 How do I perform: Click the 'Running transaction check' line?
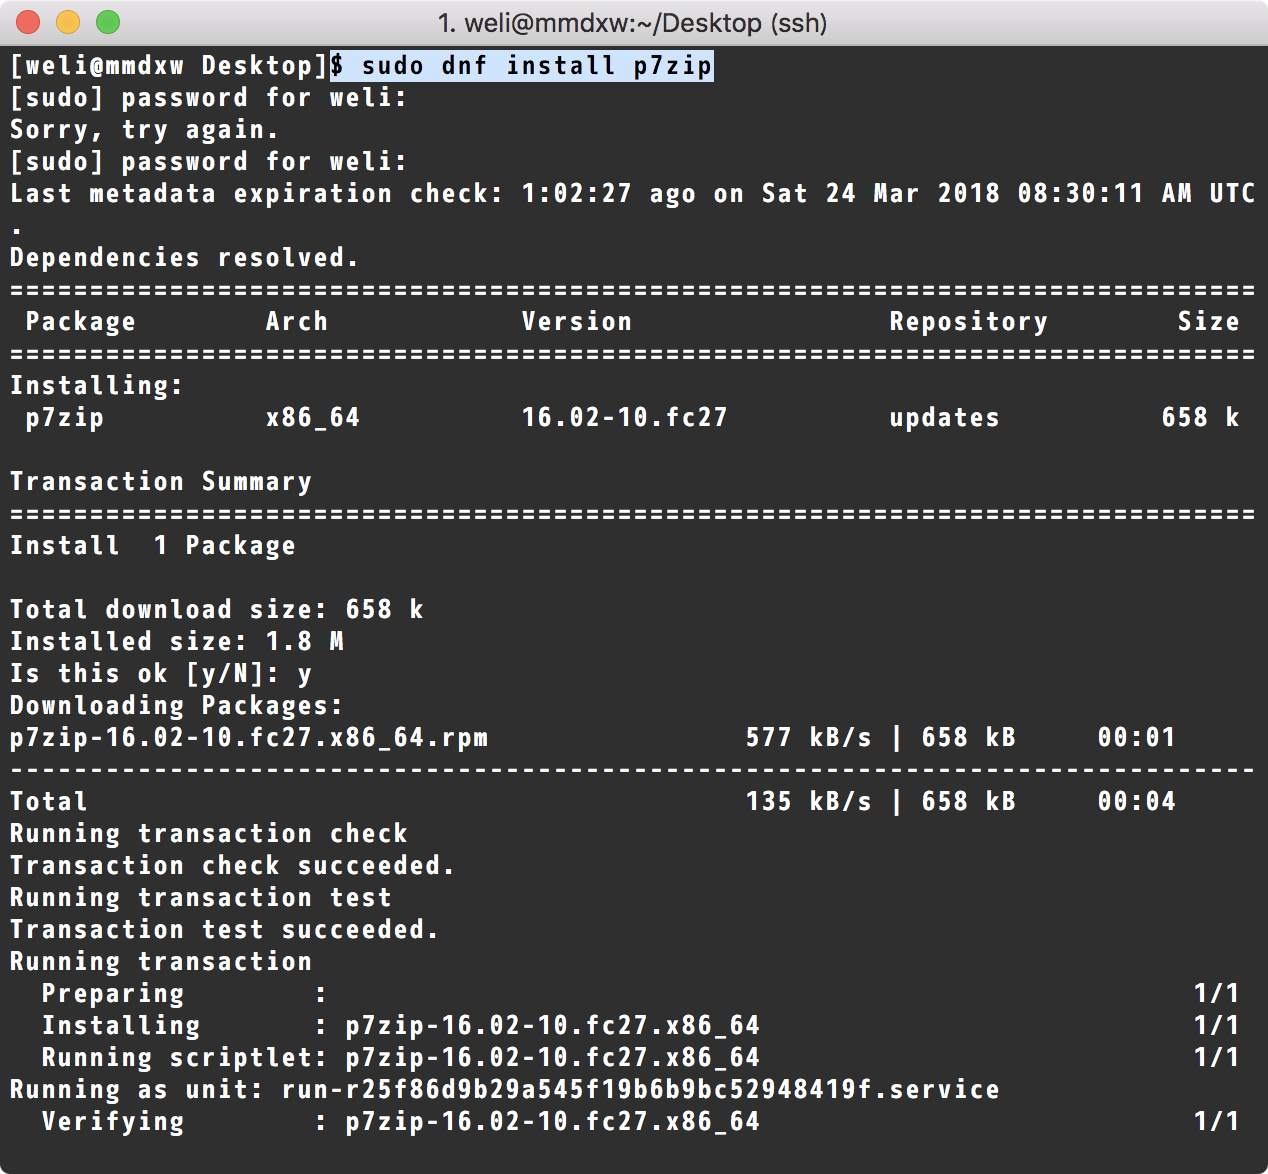209,834
